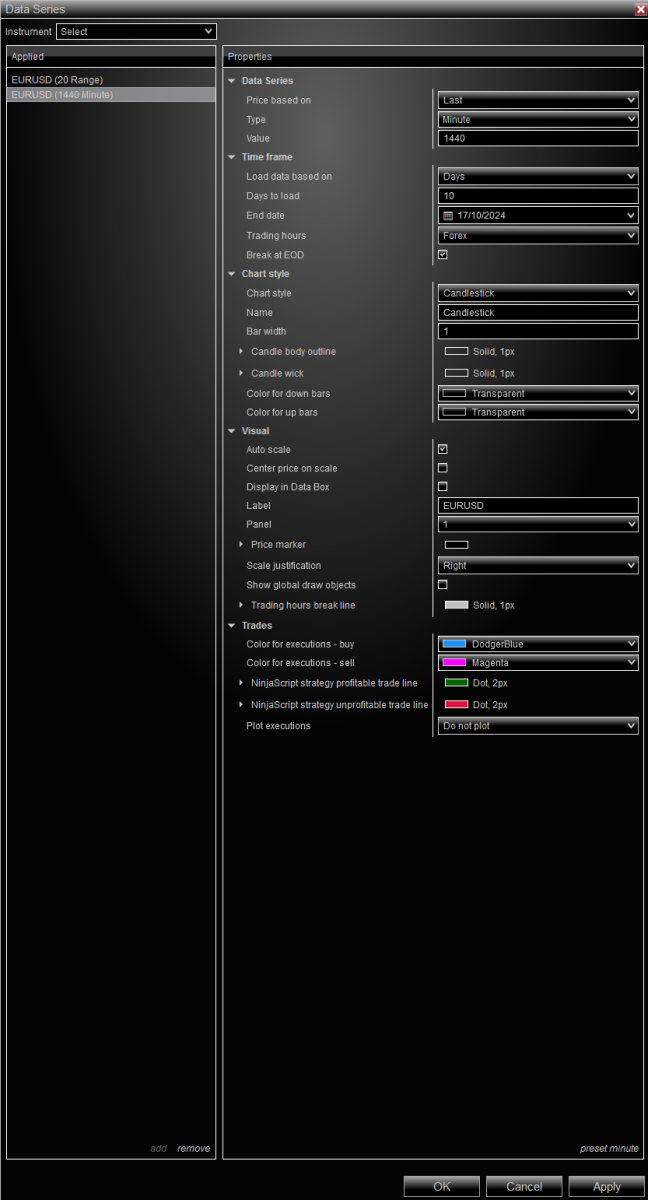The image size is (648, 1200).
Task: Click the Name field showing Candlestick
Action: 538,312
